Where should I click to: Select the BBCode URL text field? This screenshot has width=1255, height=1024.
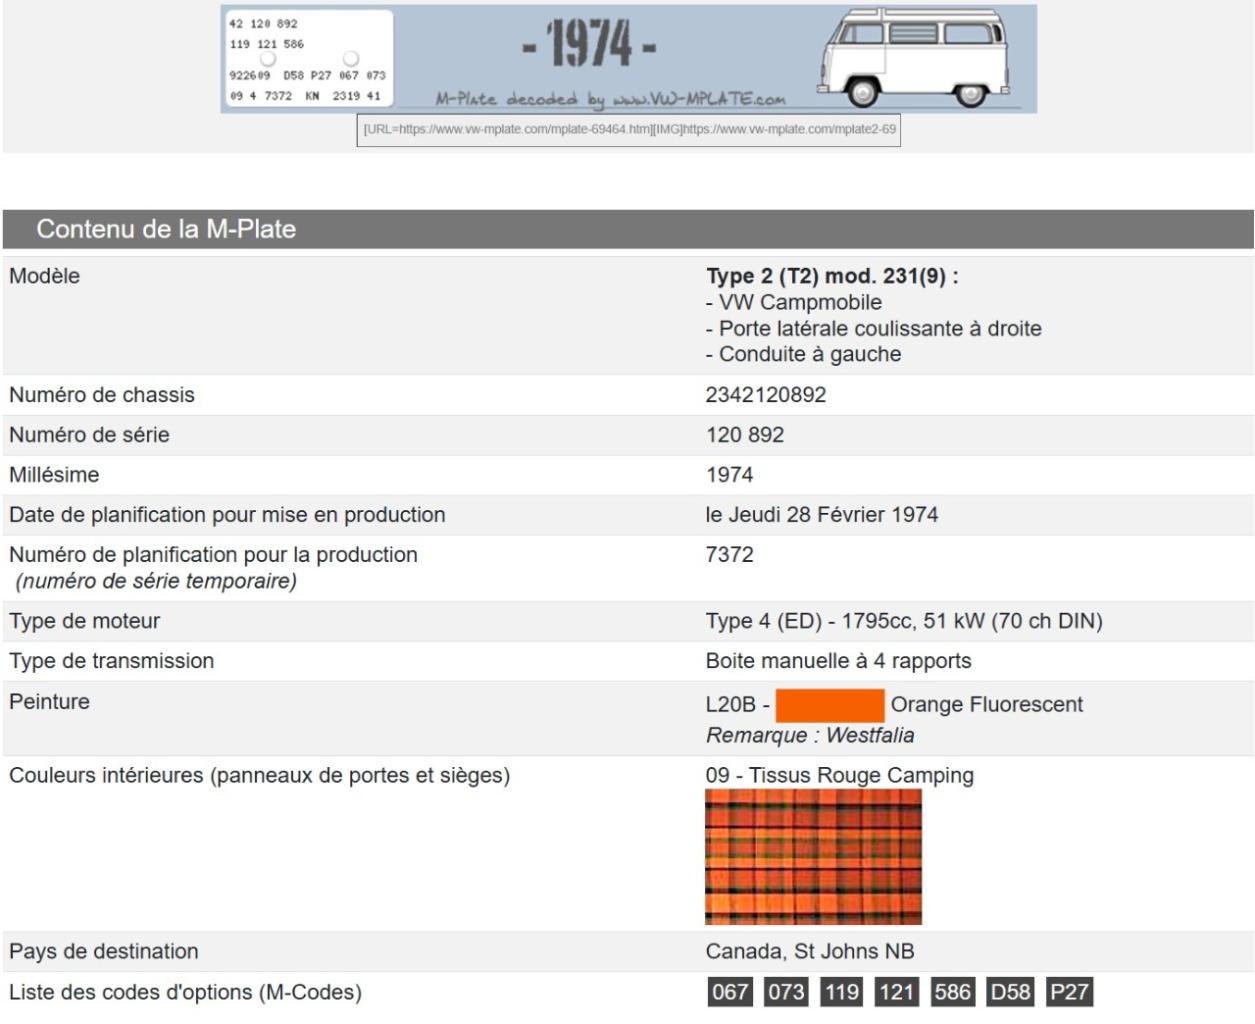coord(629,130)
